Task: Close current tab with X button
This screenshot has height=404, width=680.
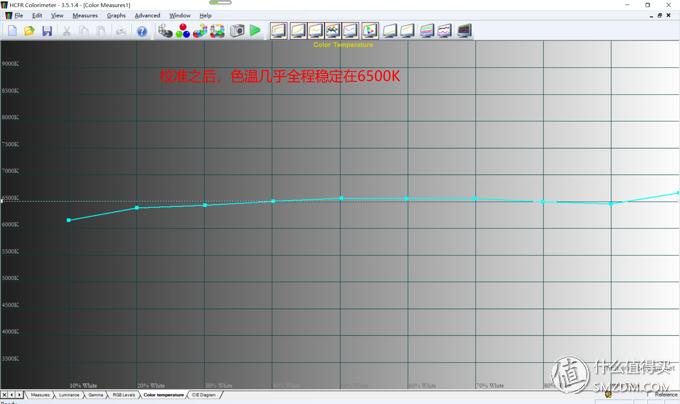Action: pos(4,395)
